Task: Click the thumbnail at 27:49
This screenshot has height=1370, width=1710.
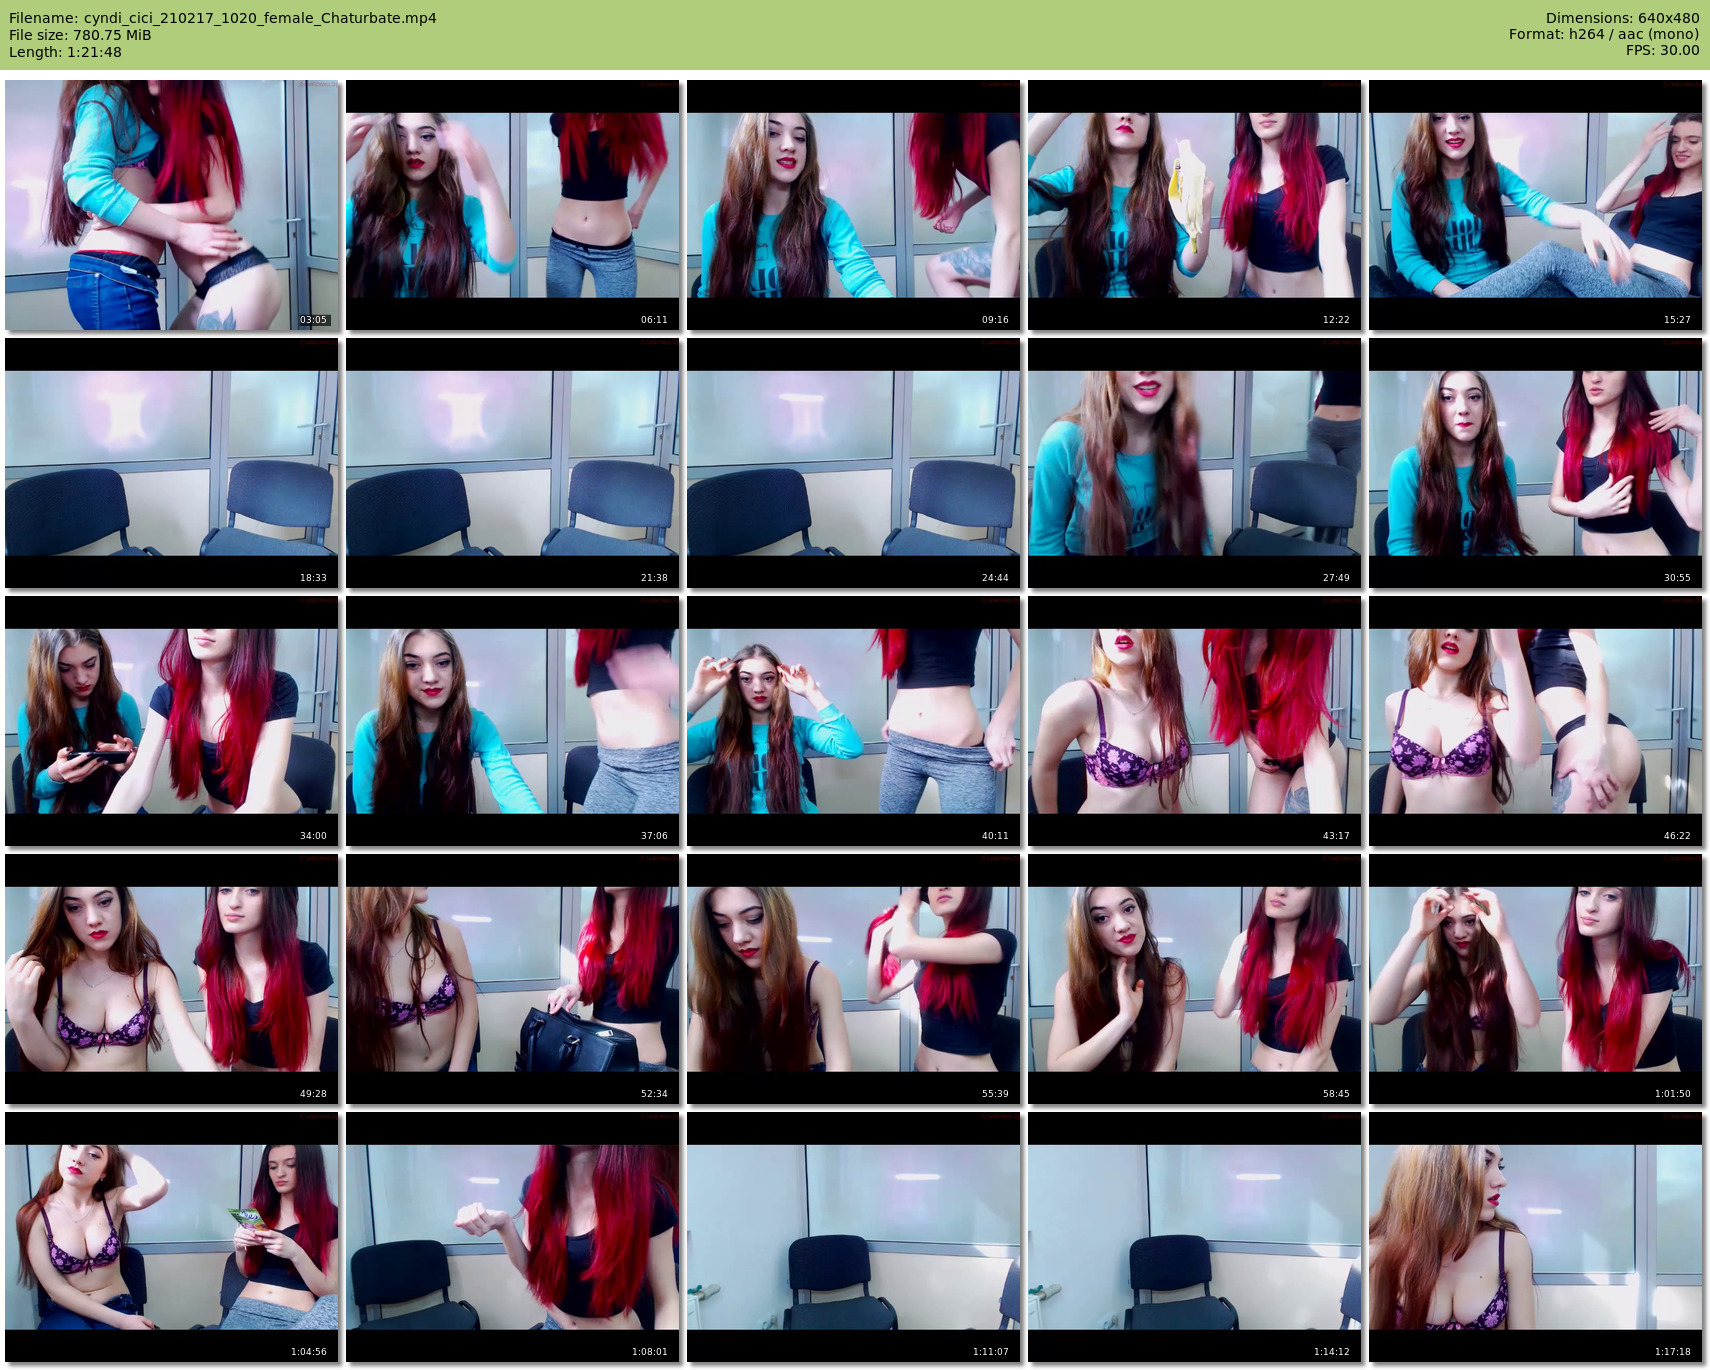Action: tap(1195, 463)
